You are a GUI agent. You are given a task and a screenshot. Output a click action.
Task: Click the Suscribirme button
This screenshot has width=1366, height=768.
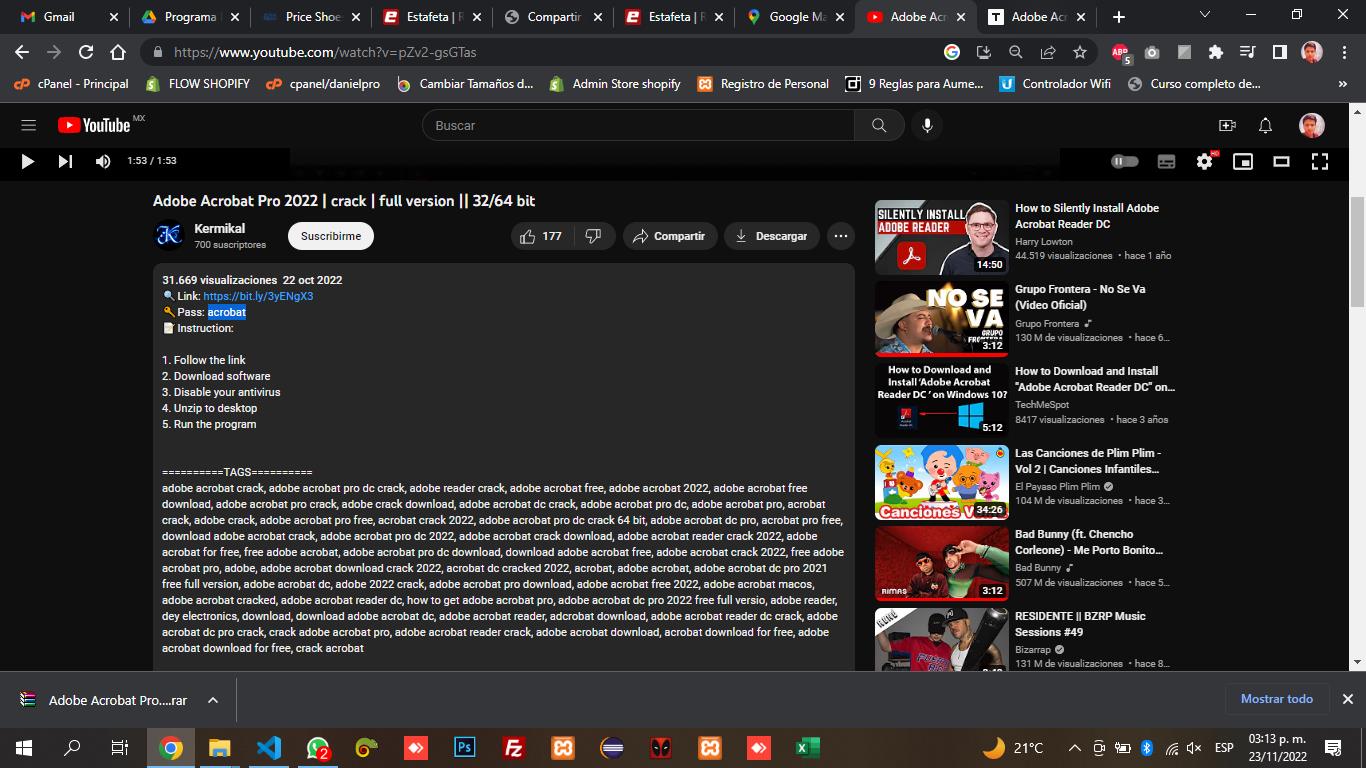pyautogui.click(x=331, y=236)
